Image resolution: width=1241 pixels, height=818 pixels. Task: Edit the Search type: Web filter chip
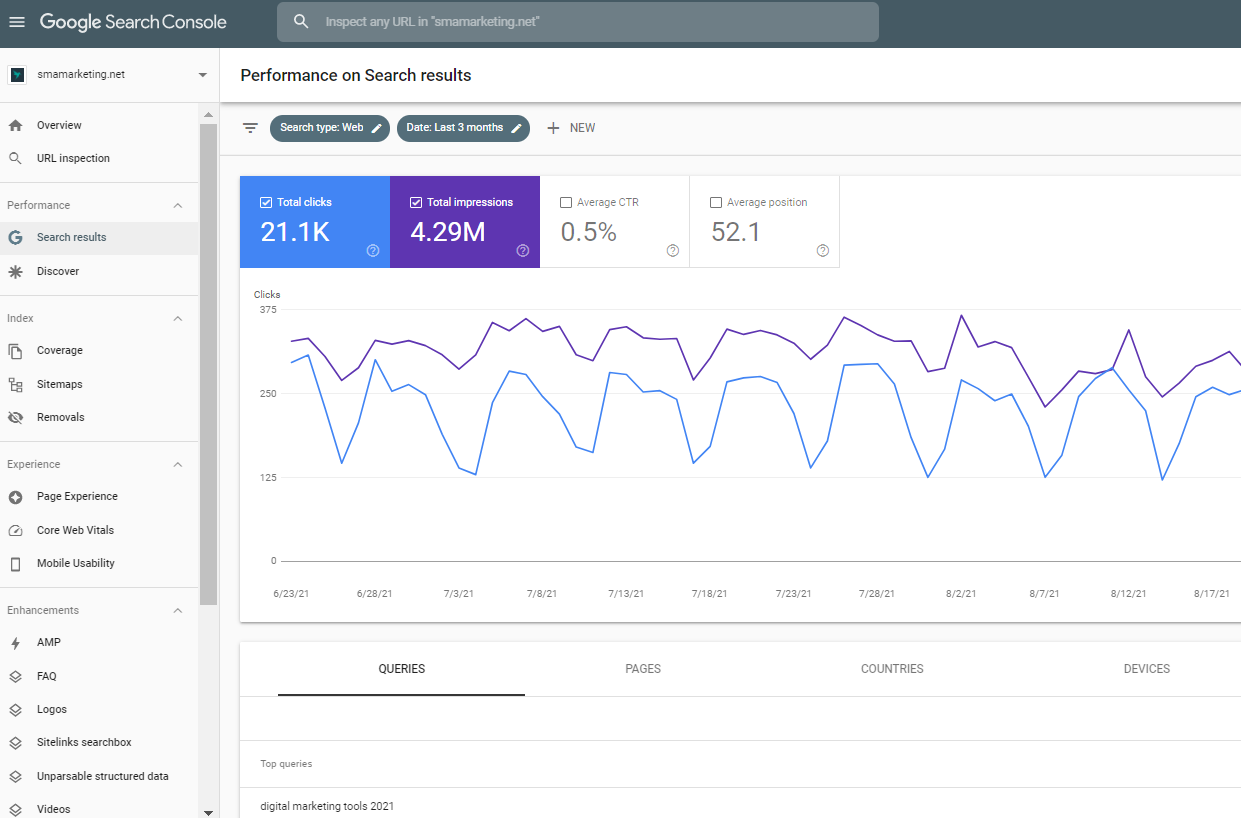329,128
